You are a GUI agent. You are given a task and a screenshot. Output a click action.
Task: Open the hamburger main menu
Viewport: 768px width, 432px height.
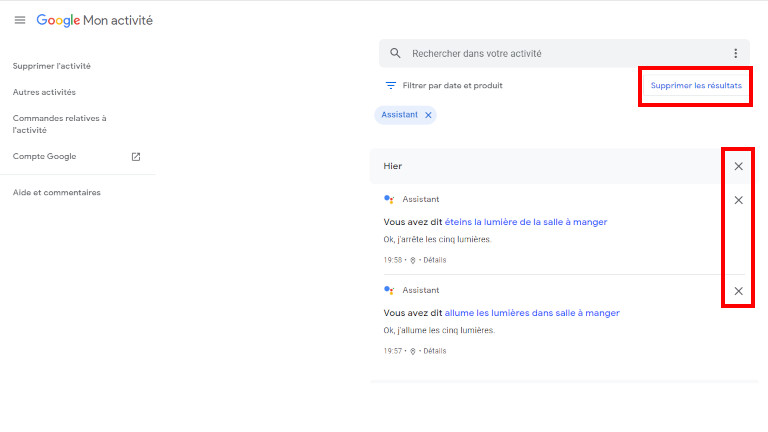coord(20,20)
